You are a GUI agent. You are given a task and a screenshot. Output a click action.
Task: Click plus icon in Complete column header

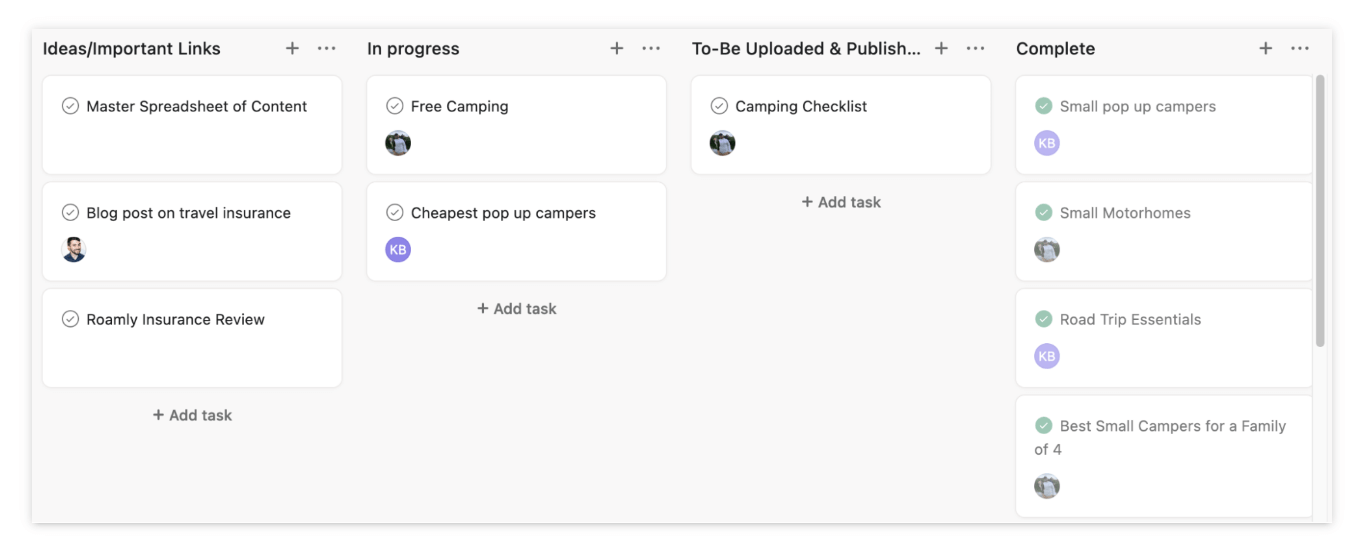pos(1265,48)
